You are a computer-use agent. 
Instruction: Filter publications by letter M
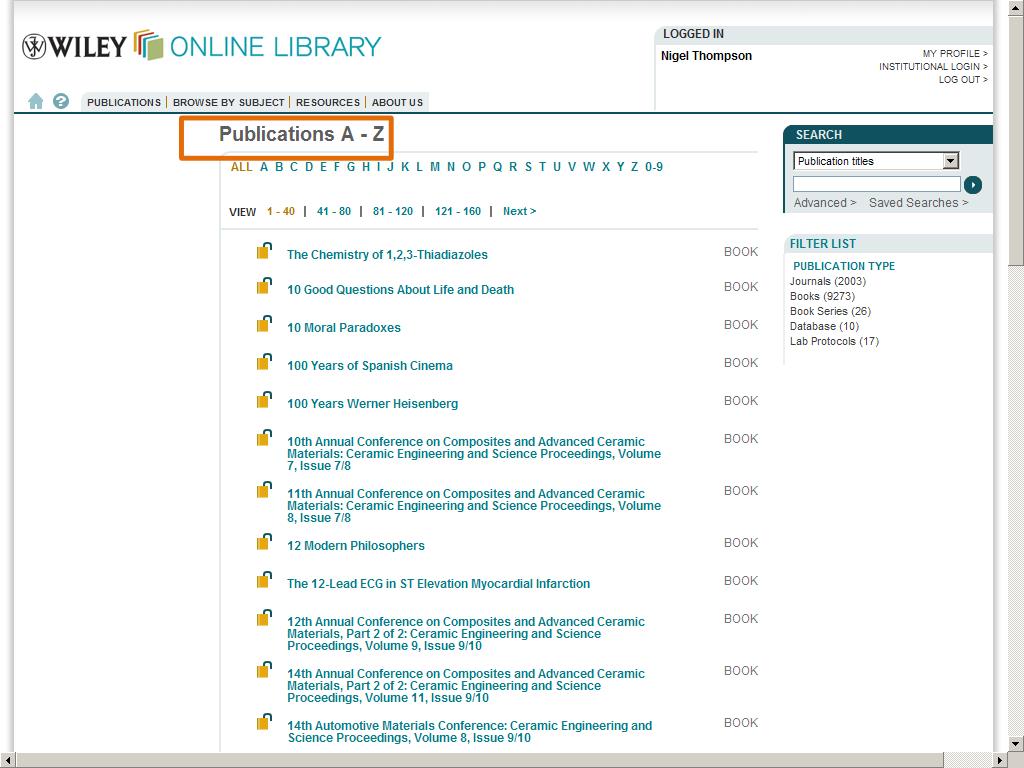point(435,167)
